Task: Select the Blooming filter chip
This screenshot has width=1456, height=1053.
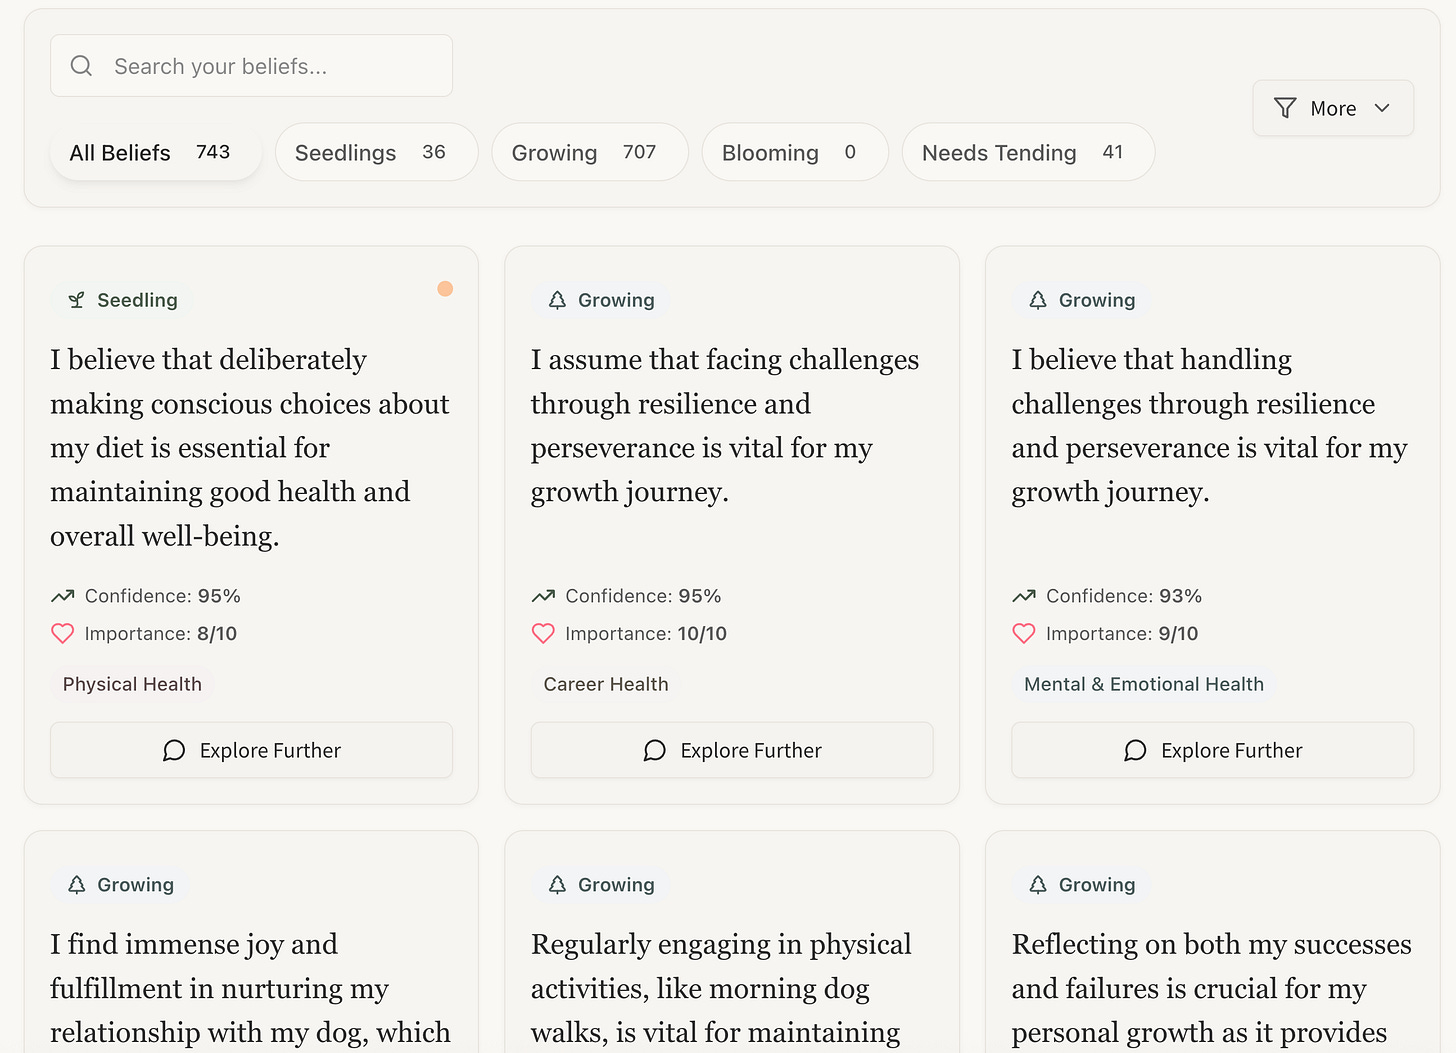Action: point(795,152)
